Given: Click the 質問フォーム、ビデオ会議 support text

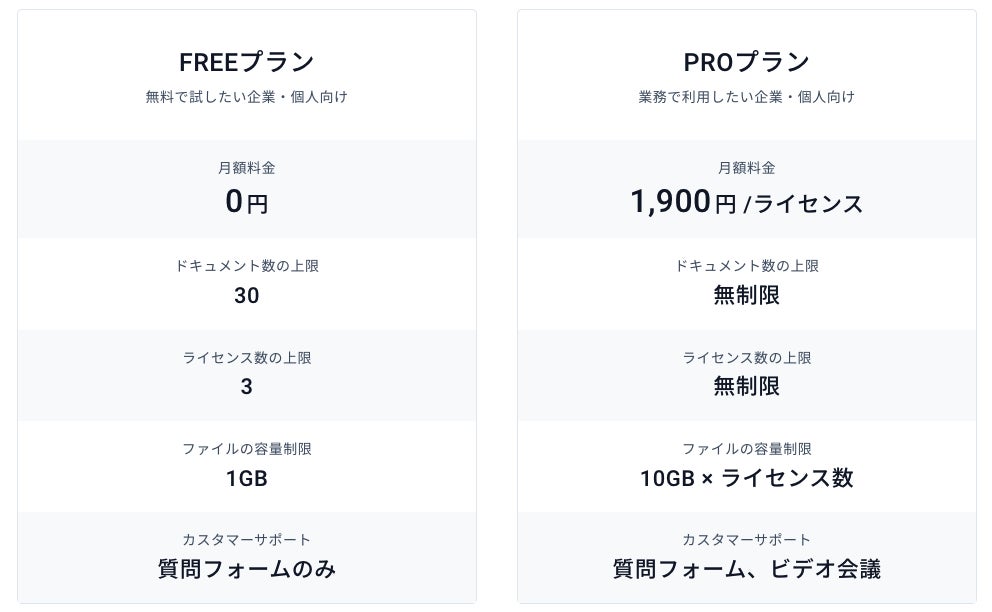Looking at the screenshot, I should [746, 569].
